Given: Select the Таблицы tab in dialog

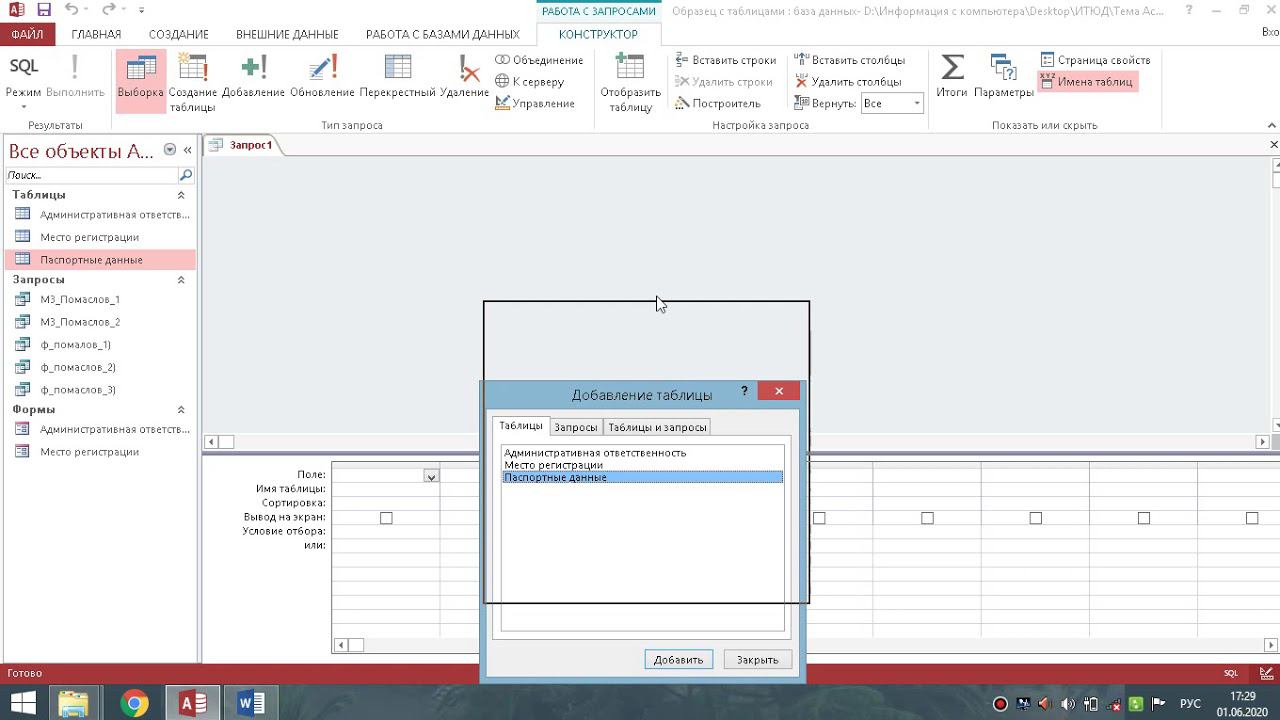Looking at the screenshot, I should (x=521, y=426).
